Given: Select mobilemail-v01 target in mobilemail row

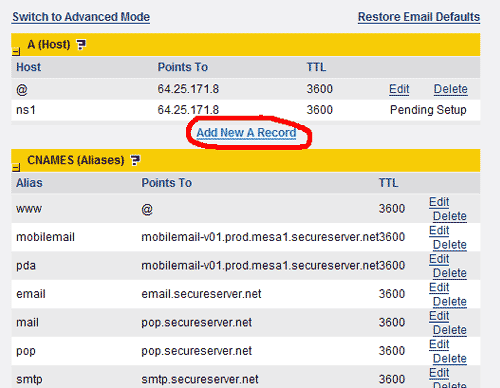Looking at the screenshot, I should pyautogui.click(x=260, y=237).
